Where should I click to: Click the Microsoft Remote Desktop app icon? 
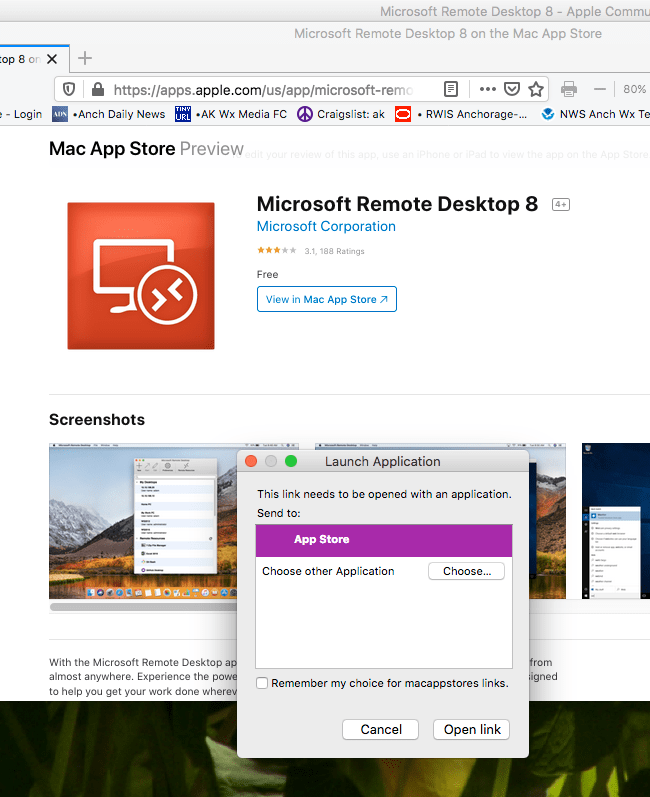[141, 275]
